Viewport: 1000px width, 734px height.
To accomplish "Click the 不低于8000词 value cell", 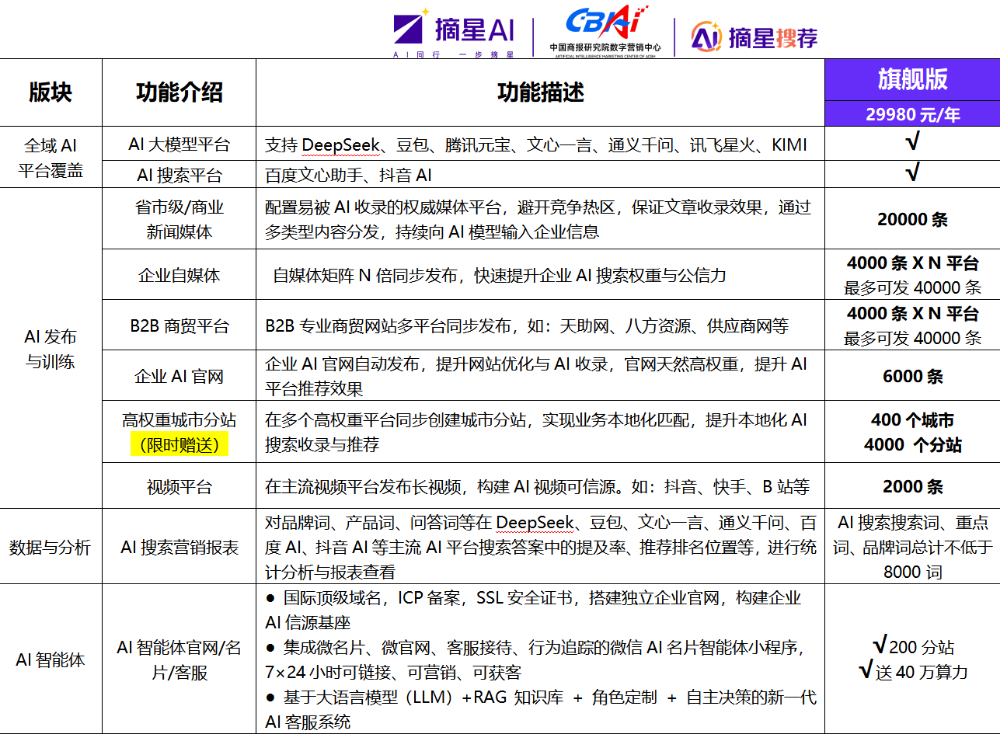I will tap(912, 547).
